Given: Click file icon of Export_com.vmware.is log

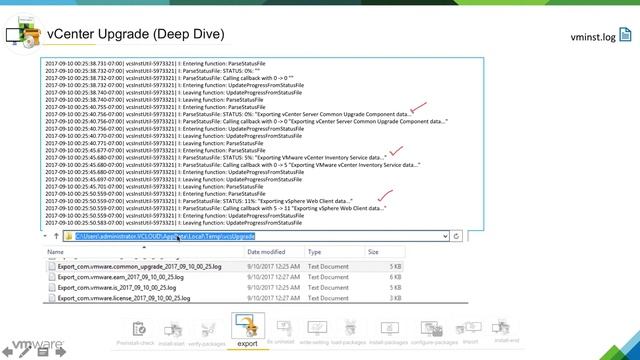Looking at the screenshot, I should tap(52, 288).
